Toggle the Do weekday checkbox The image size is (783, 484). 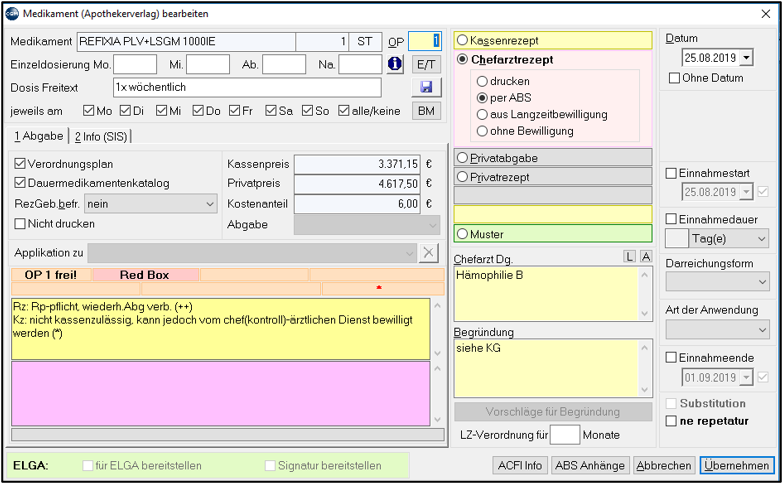198,110
